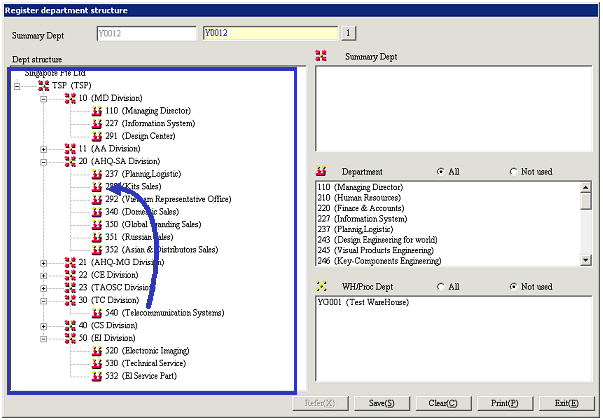Click the yellow Summary Dept input field
The height and width of the screenshot is (420, 603).
click(x=270, y=33)
